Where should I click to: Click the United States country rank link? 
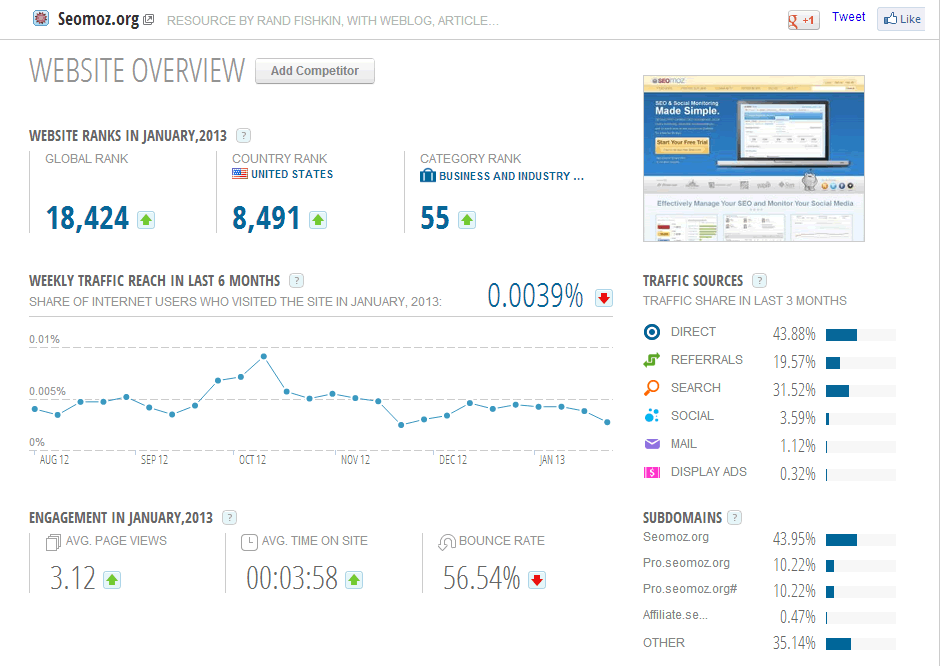(291, 174)
